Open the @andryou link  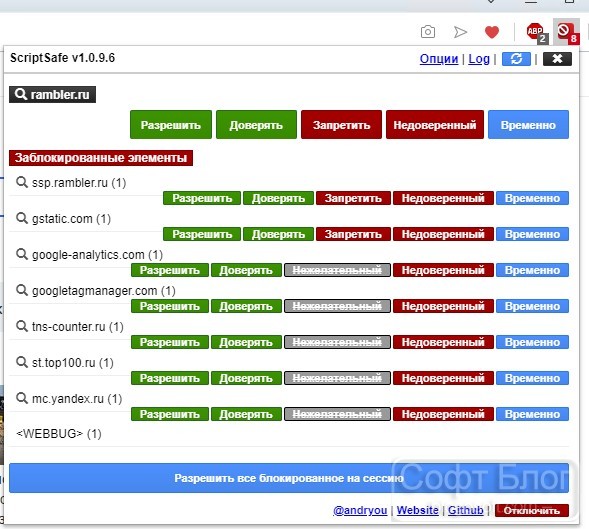pyautogui.click(x=360, y=510)
